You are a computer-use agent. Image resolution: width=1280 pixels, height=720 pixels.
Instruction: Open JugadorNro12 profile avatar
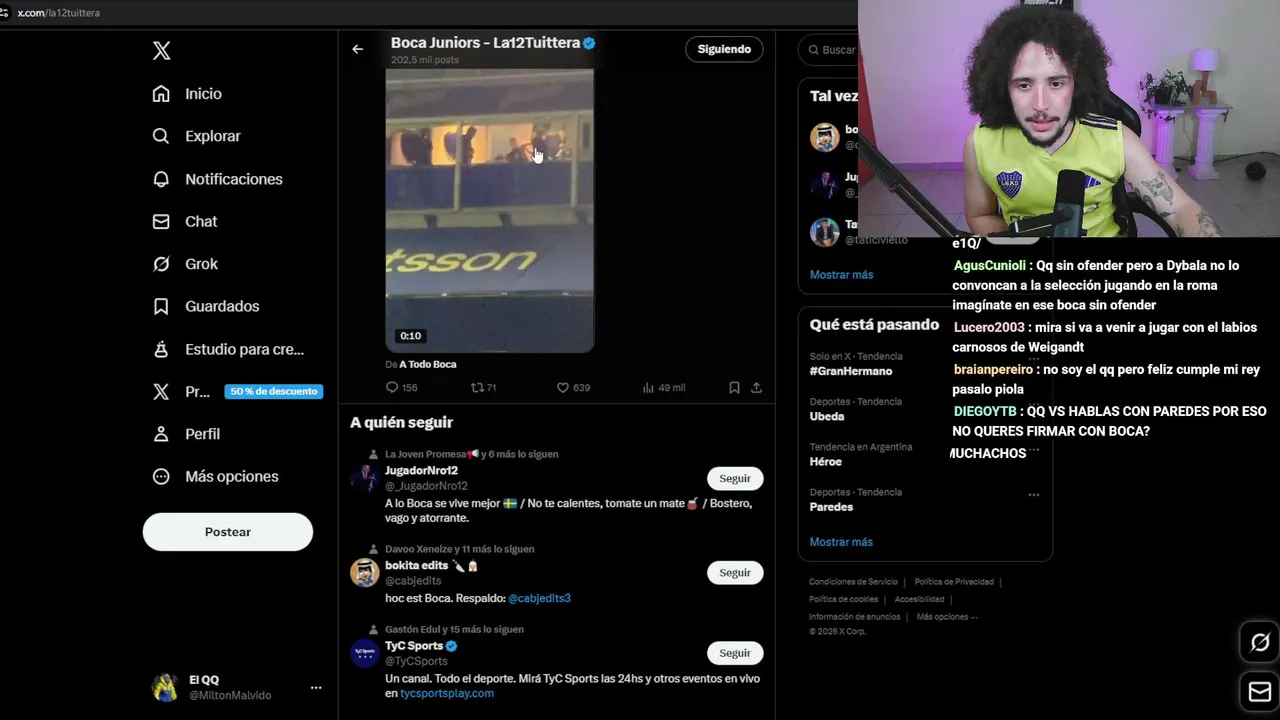364,478
